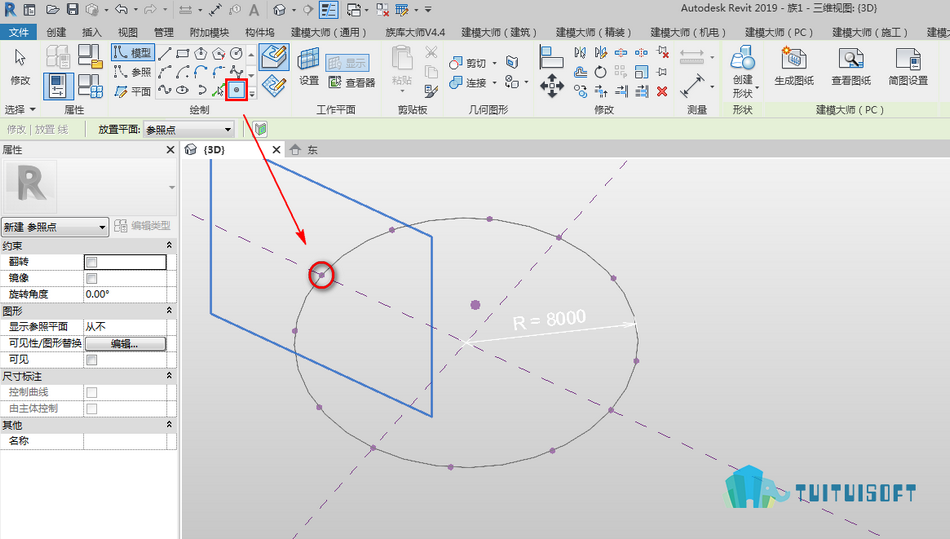Open the 新建 参照点 type selector dropdown
Screen dimensions: 950x539
(x=55, y=227)
